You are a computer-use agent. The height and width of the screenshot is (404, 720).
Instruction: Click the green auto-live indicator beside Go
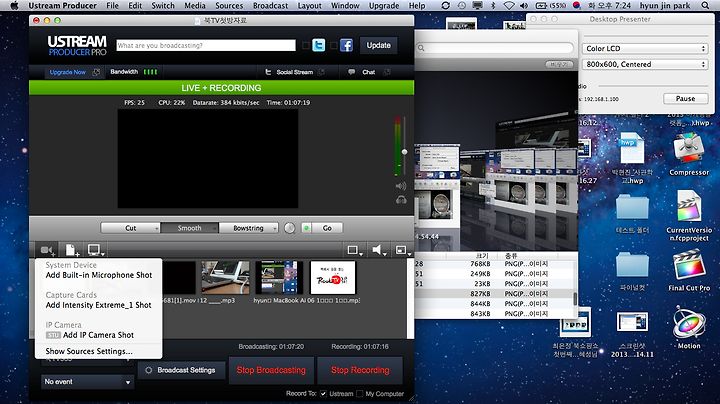306,228
